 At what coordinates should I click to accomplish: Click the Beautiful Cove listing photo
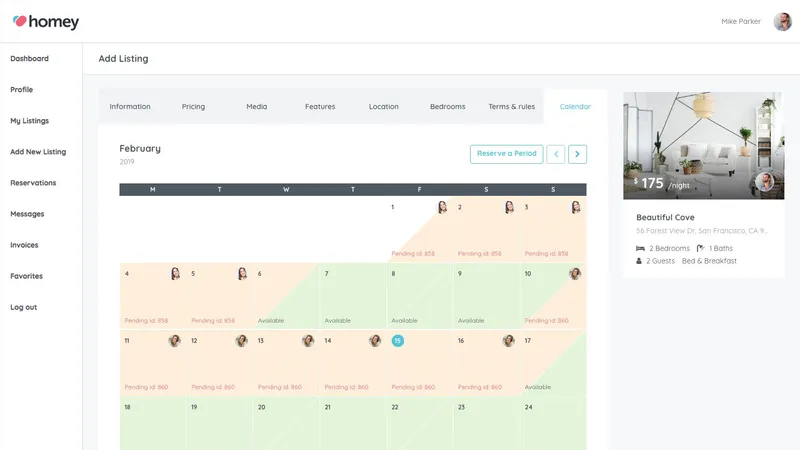(x=704, y=145)
